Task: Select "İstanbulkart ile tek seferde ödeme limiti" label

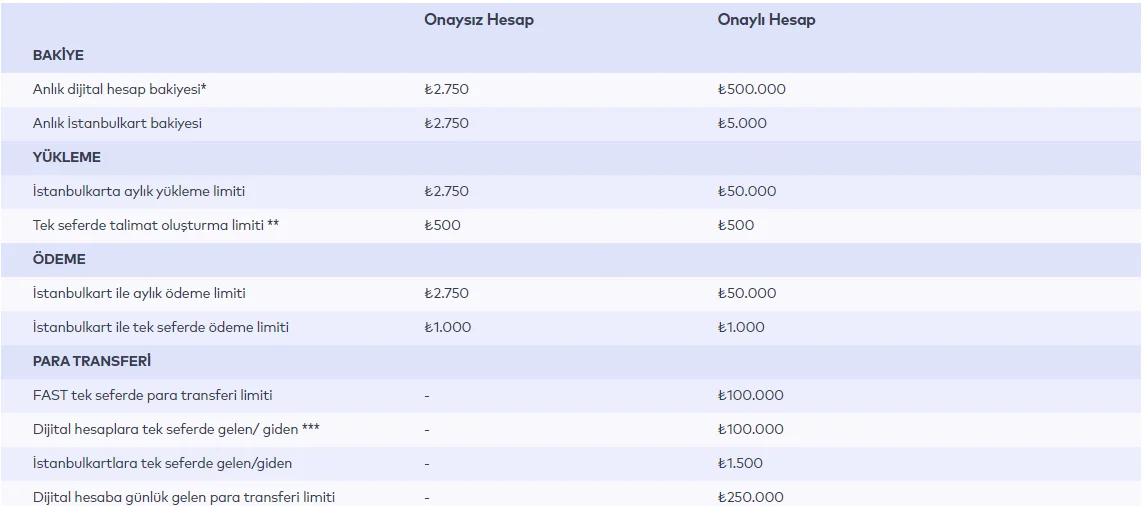Action: click(161, 327)
